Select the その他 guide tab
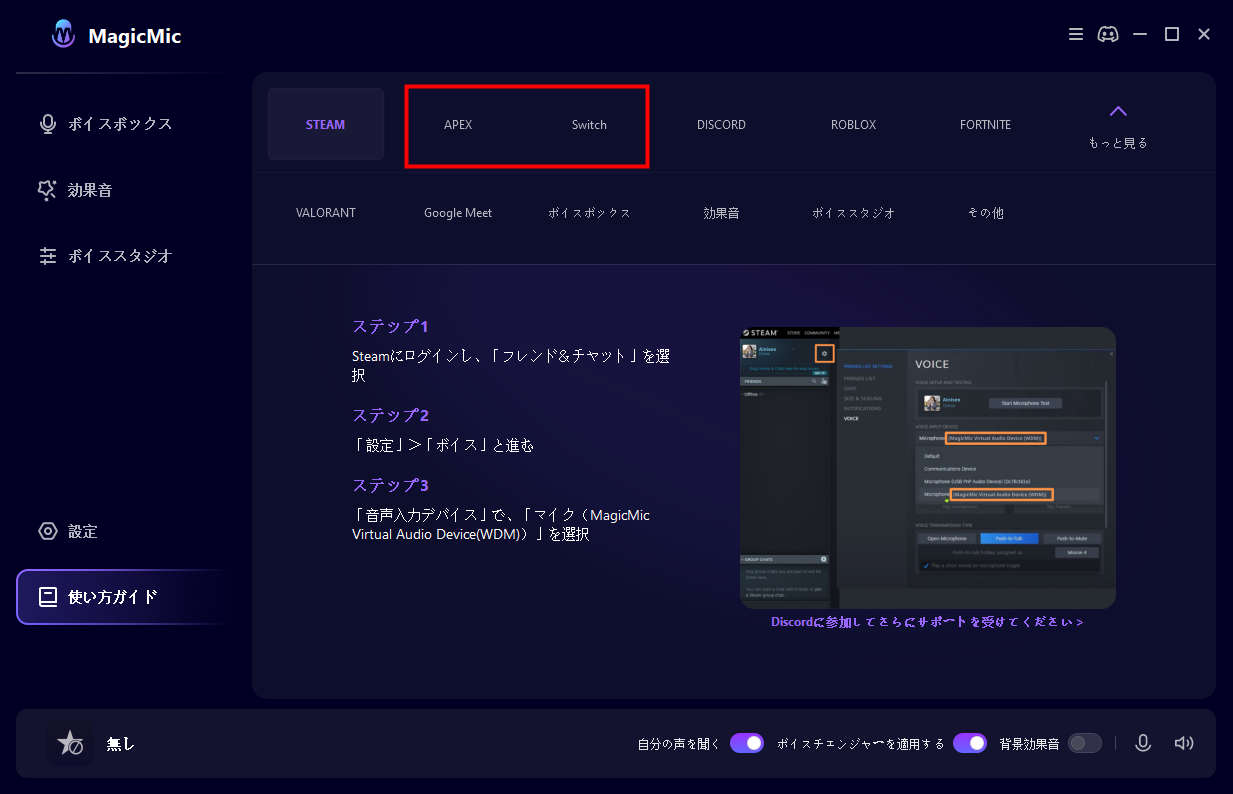The height and width of the screenshot is (794, 1233). tap(985, 213)
